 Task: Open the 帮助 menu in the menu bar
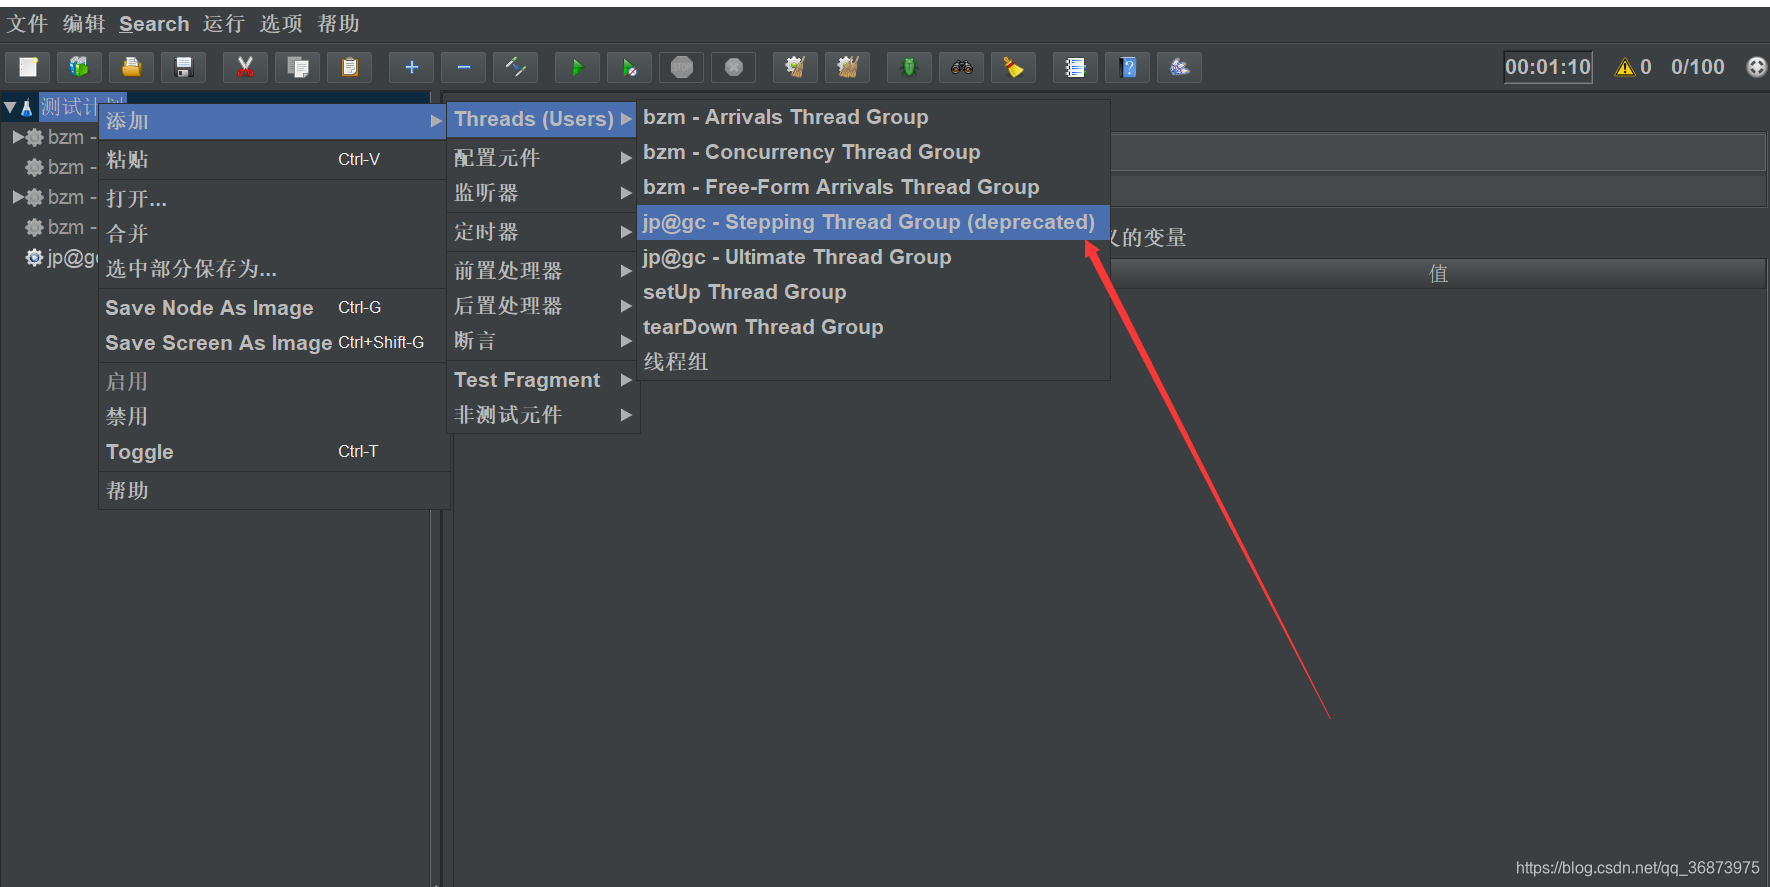338,23
